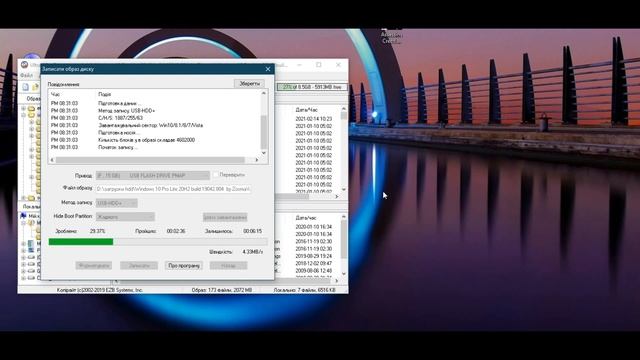Click the new file icon in UltraISO toolbar

click(x=26, y=87)
